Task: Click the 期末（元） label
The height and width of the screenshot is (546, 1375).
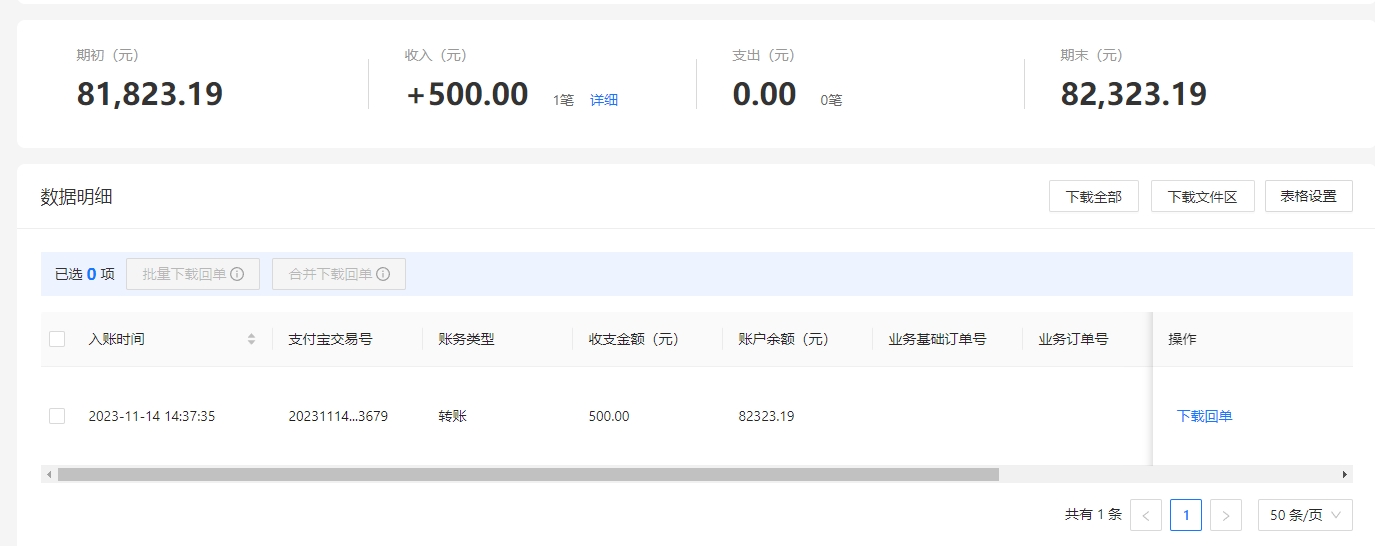Action: tap(1091, 56)
